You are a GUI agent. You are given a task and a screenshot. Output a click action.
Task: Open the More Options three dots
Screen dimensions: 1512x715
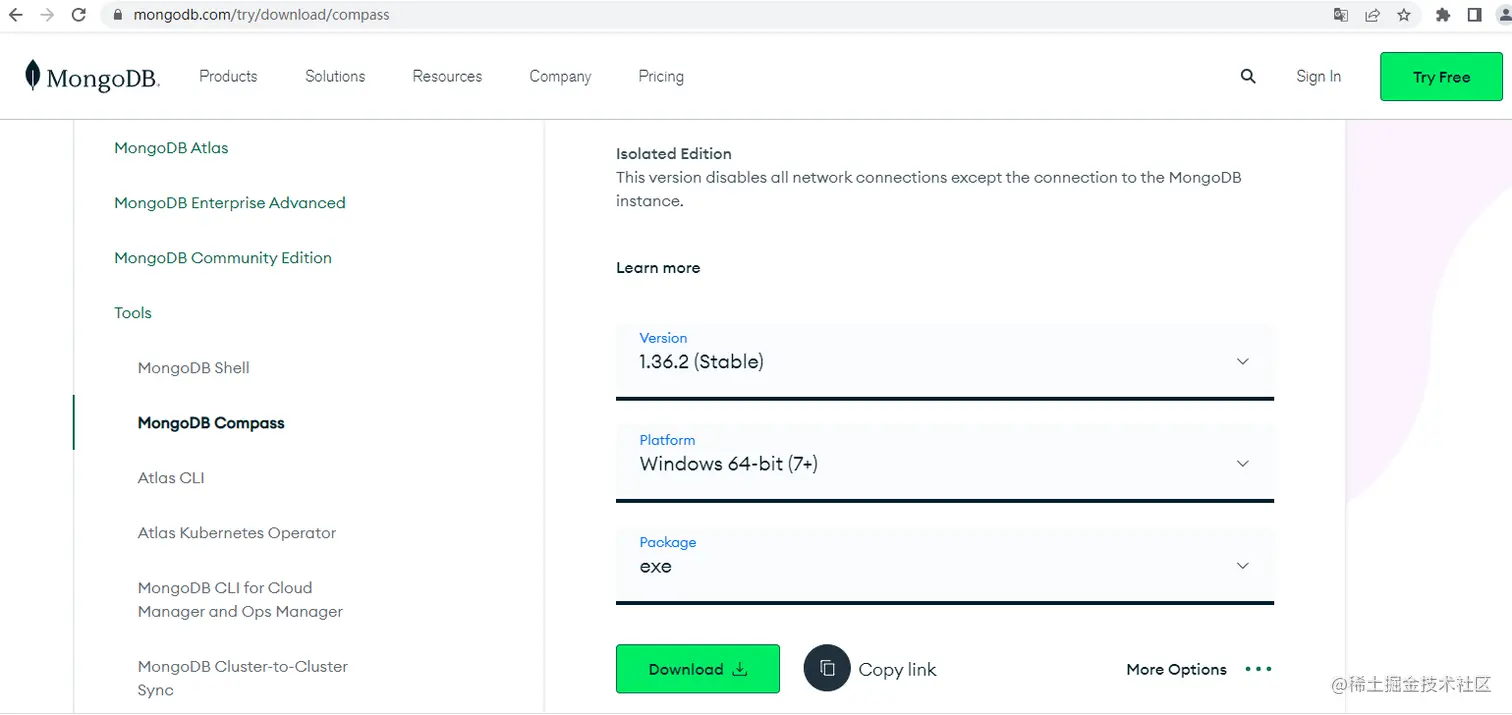pyautogui.click(x=1258, y=669)
